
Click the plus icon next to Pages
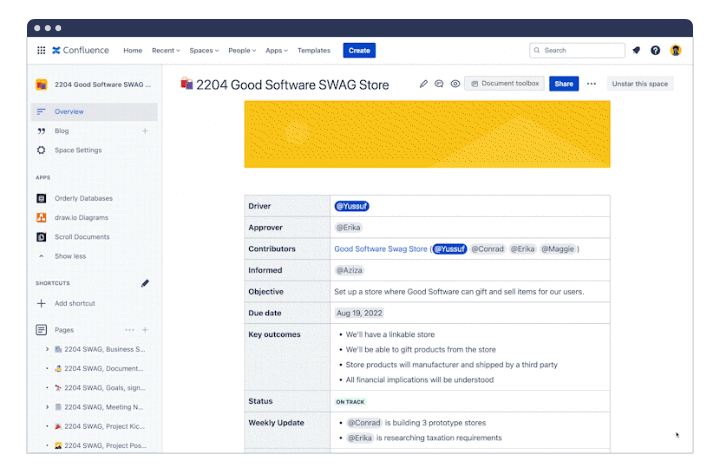tap(145, 330)
